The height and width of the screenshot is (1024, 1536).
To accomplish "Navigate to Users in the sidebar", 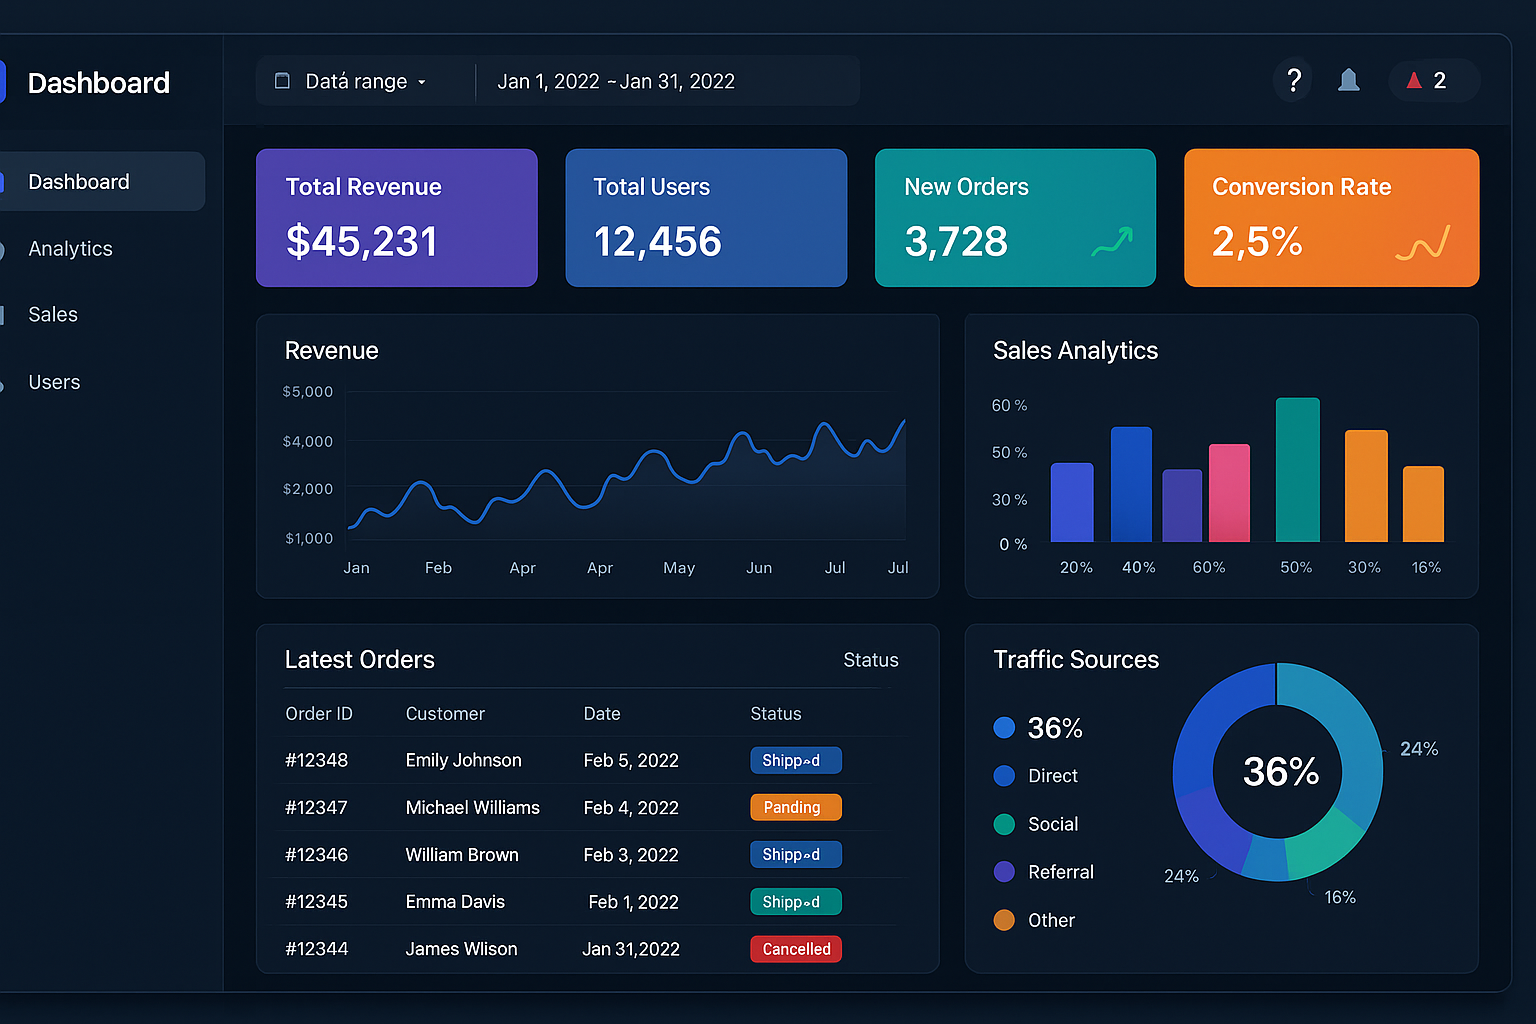I will tap(54, 382).
